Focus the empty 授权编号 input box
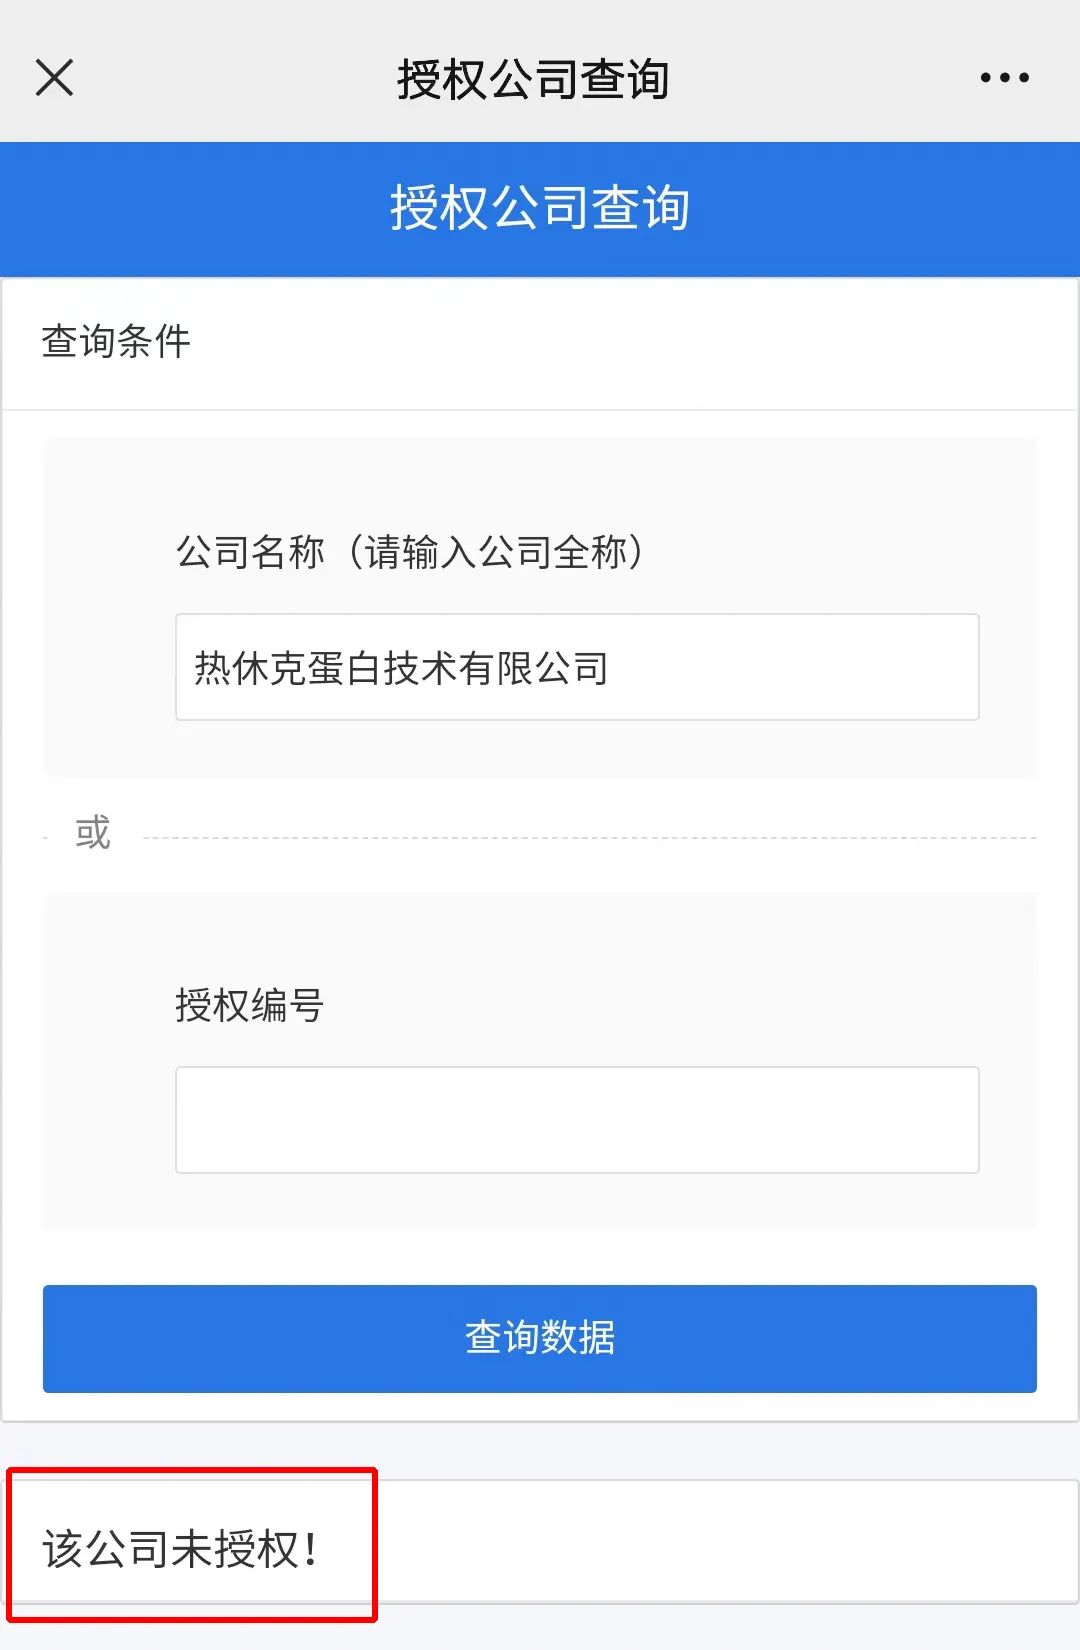Screen dimensions: 1080x1650 577,1120
